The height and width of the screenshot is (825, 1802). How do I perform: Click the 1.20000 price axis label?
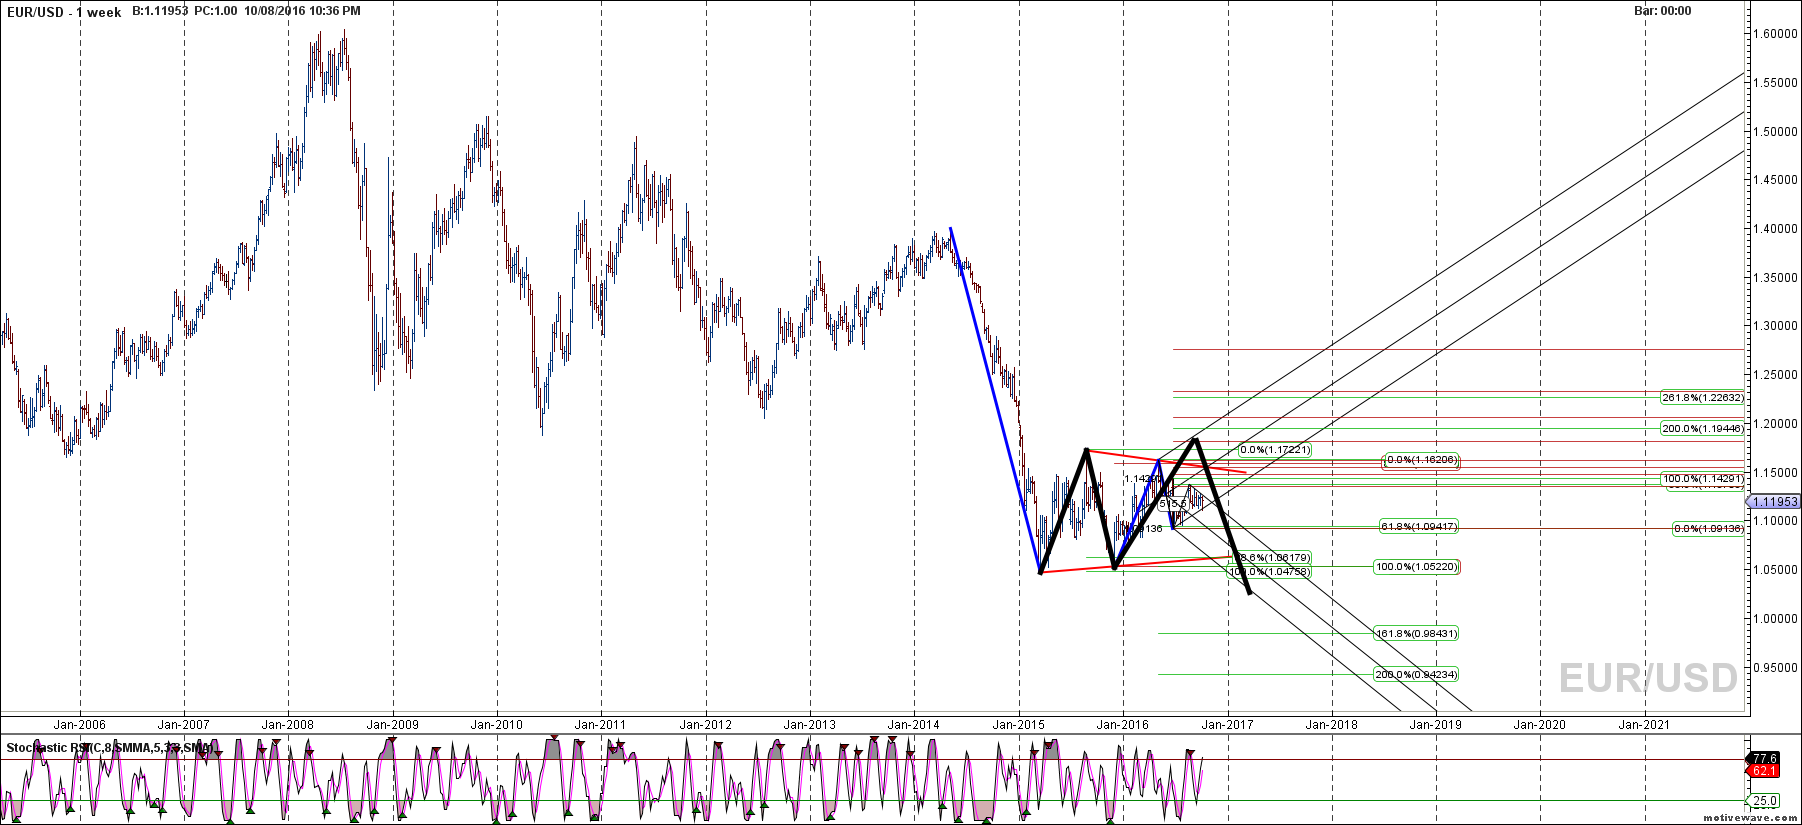tap(1777, 424)
